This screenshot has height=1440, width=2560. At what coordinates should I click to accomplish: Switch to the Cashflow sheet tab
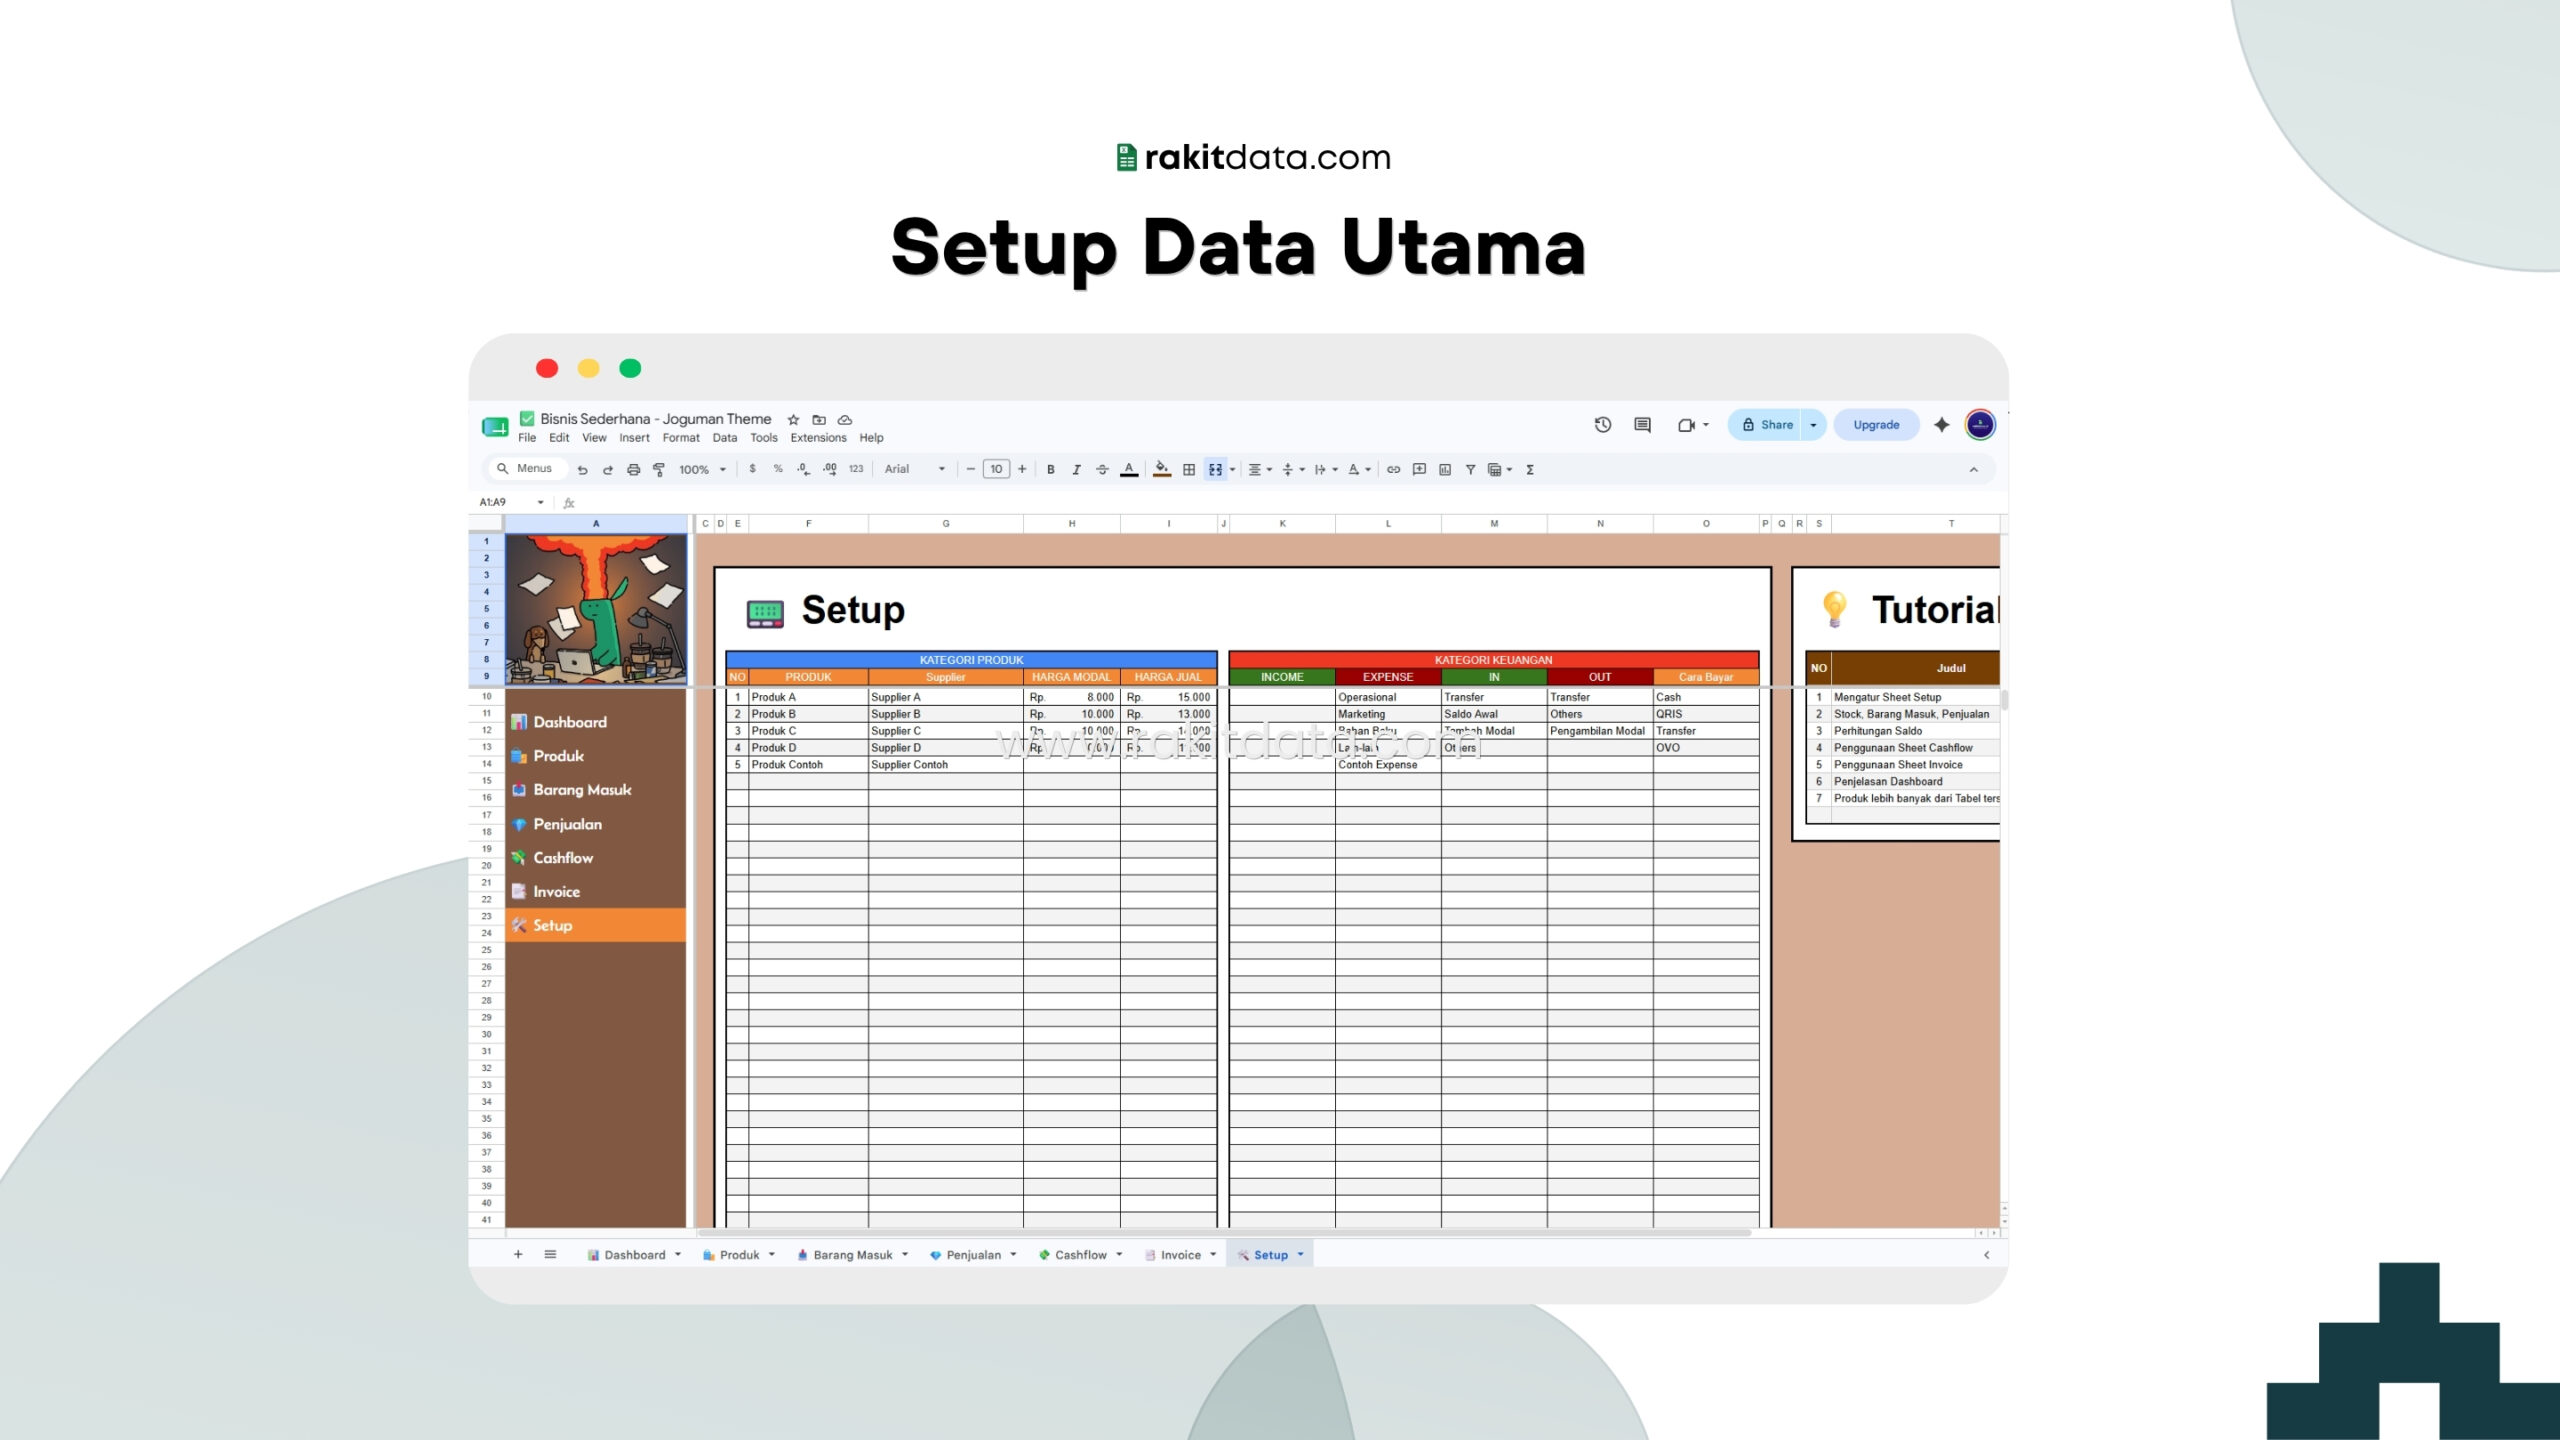pos(1079,1255)
